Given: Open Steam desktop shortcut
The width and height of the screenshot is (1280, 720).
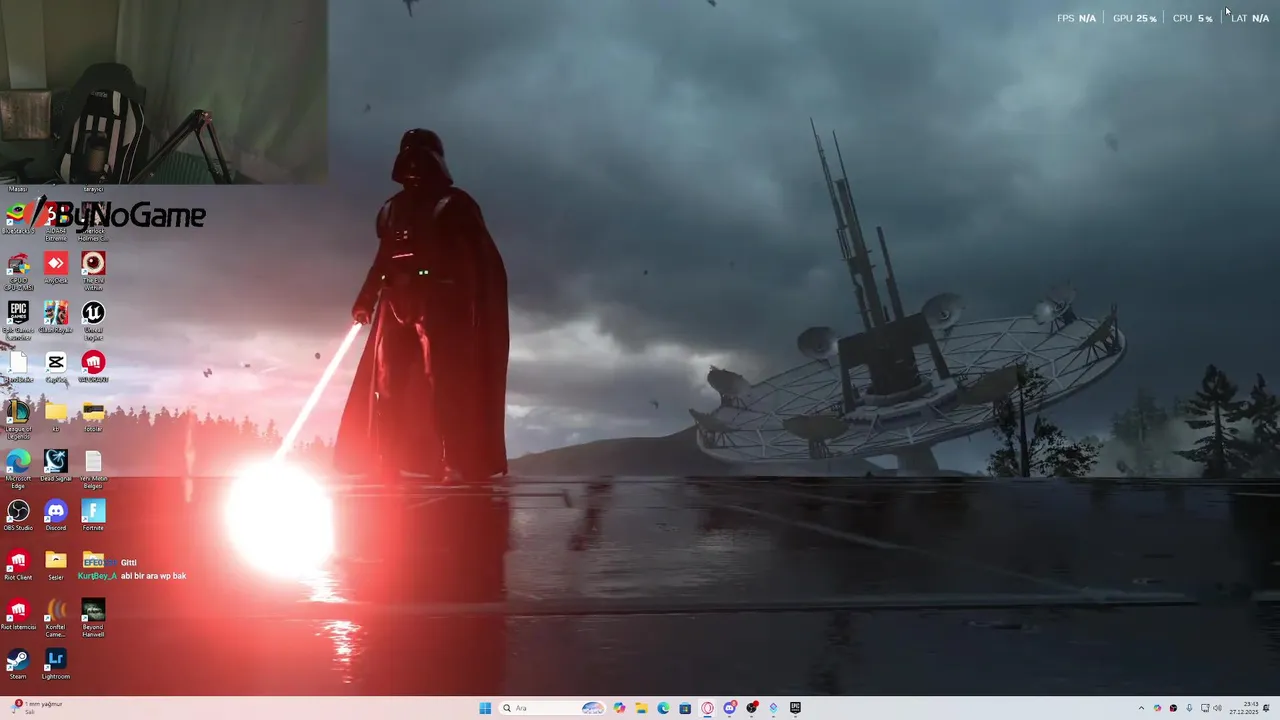Looking at the screenshot, I should point(18,663).
